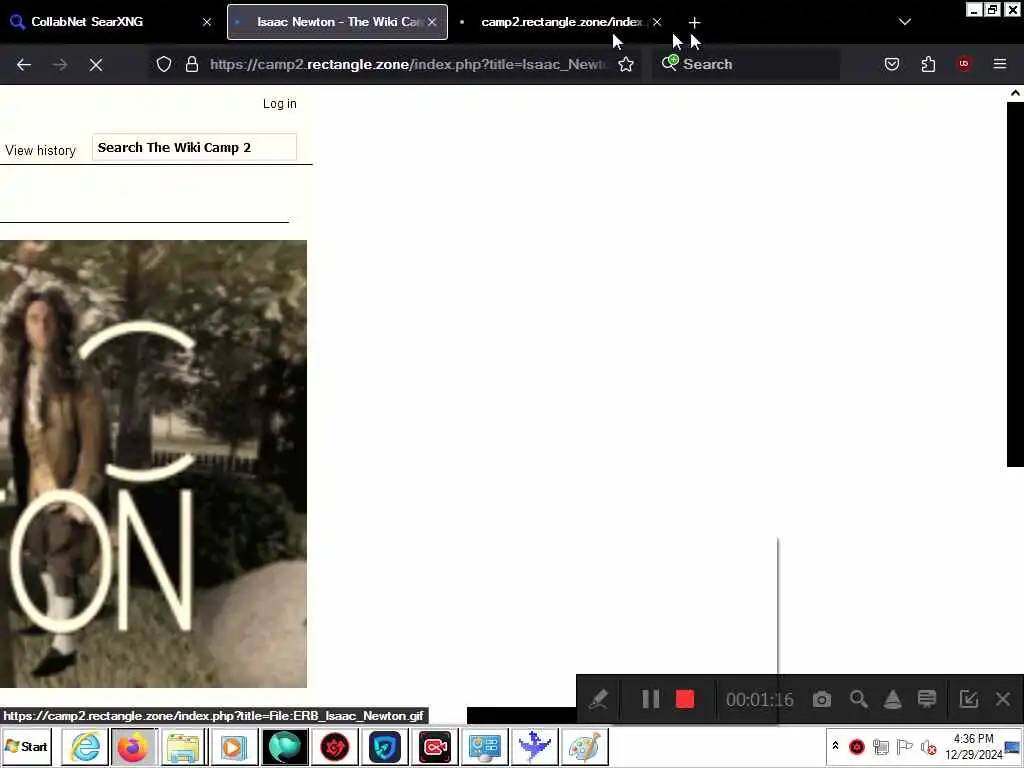Close the camp2.rectangle.zone tab
This screenshot has height=768, width=1024.
coord(657,22)
